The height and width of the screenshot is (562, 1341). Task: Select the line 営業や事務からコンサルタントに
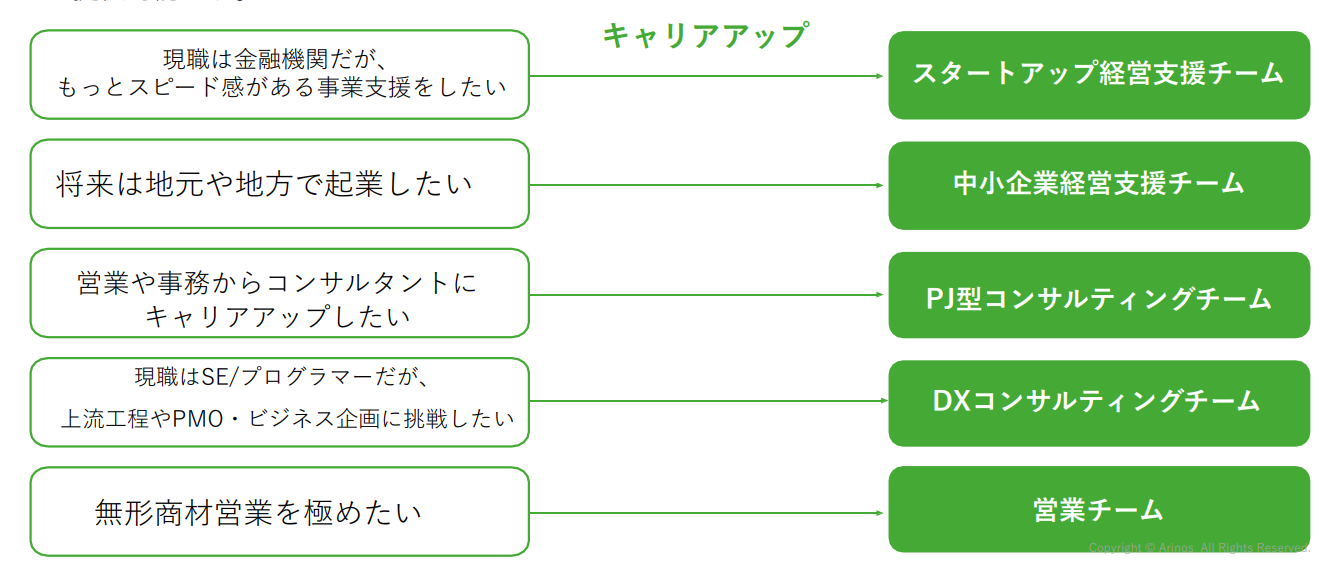click(x=277, y=283)
